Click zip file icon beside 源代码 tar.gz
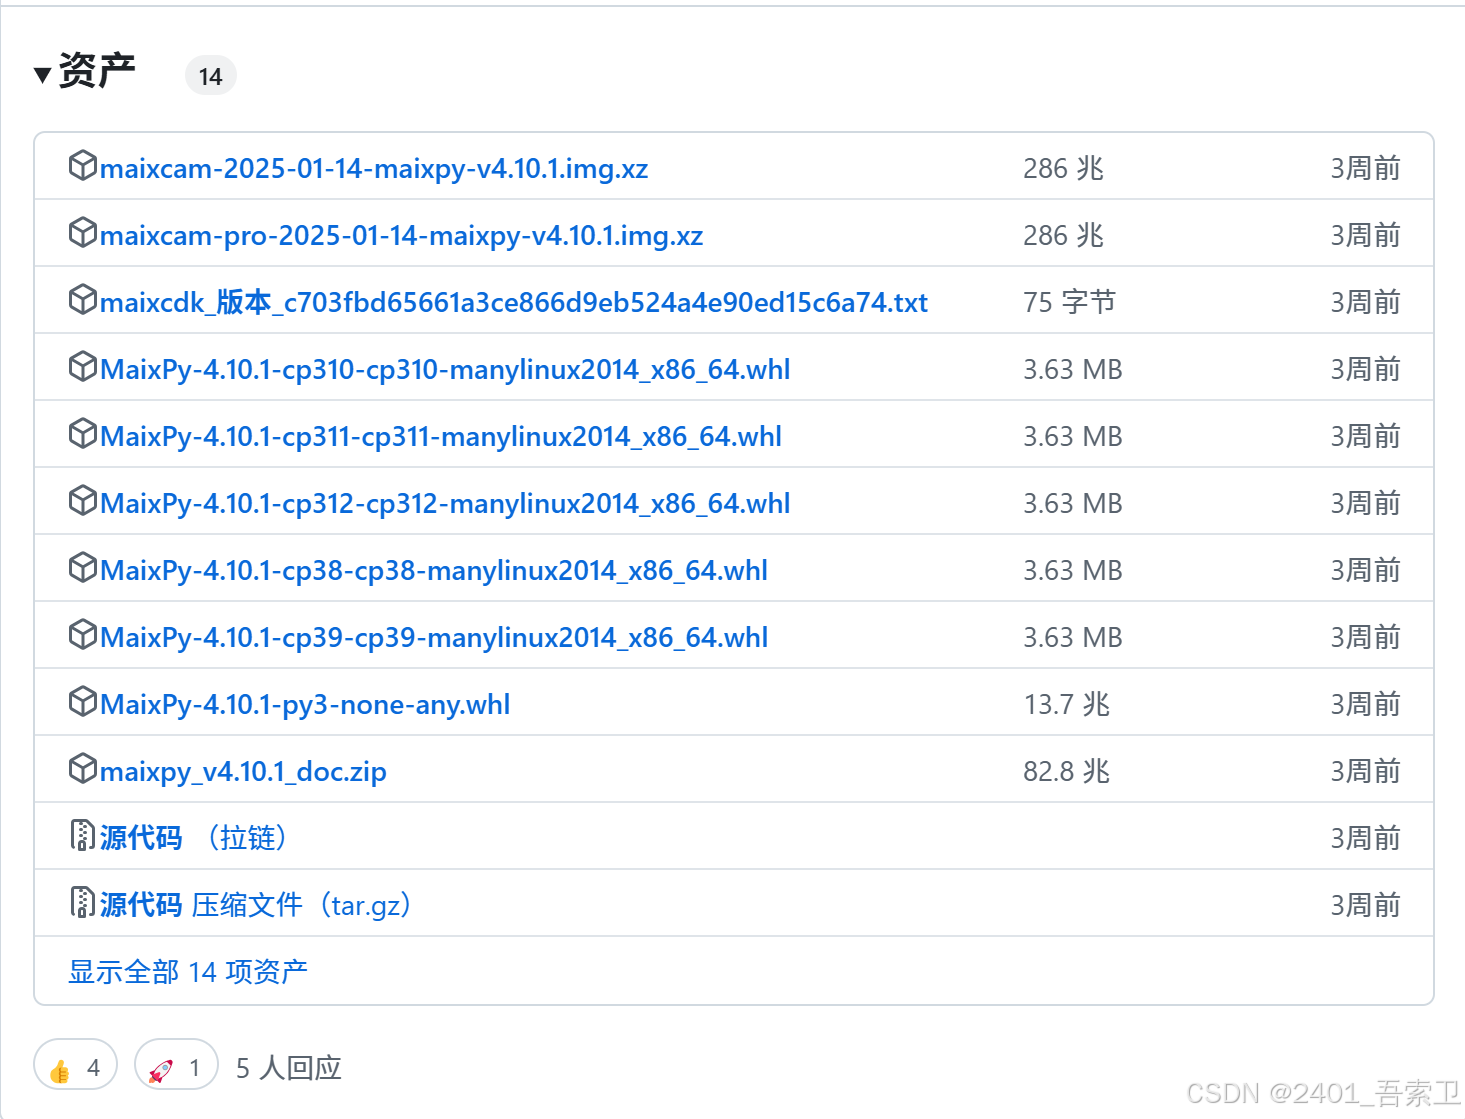This screenshot has width=1465, height=1119. [82, 902]
